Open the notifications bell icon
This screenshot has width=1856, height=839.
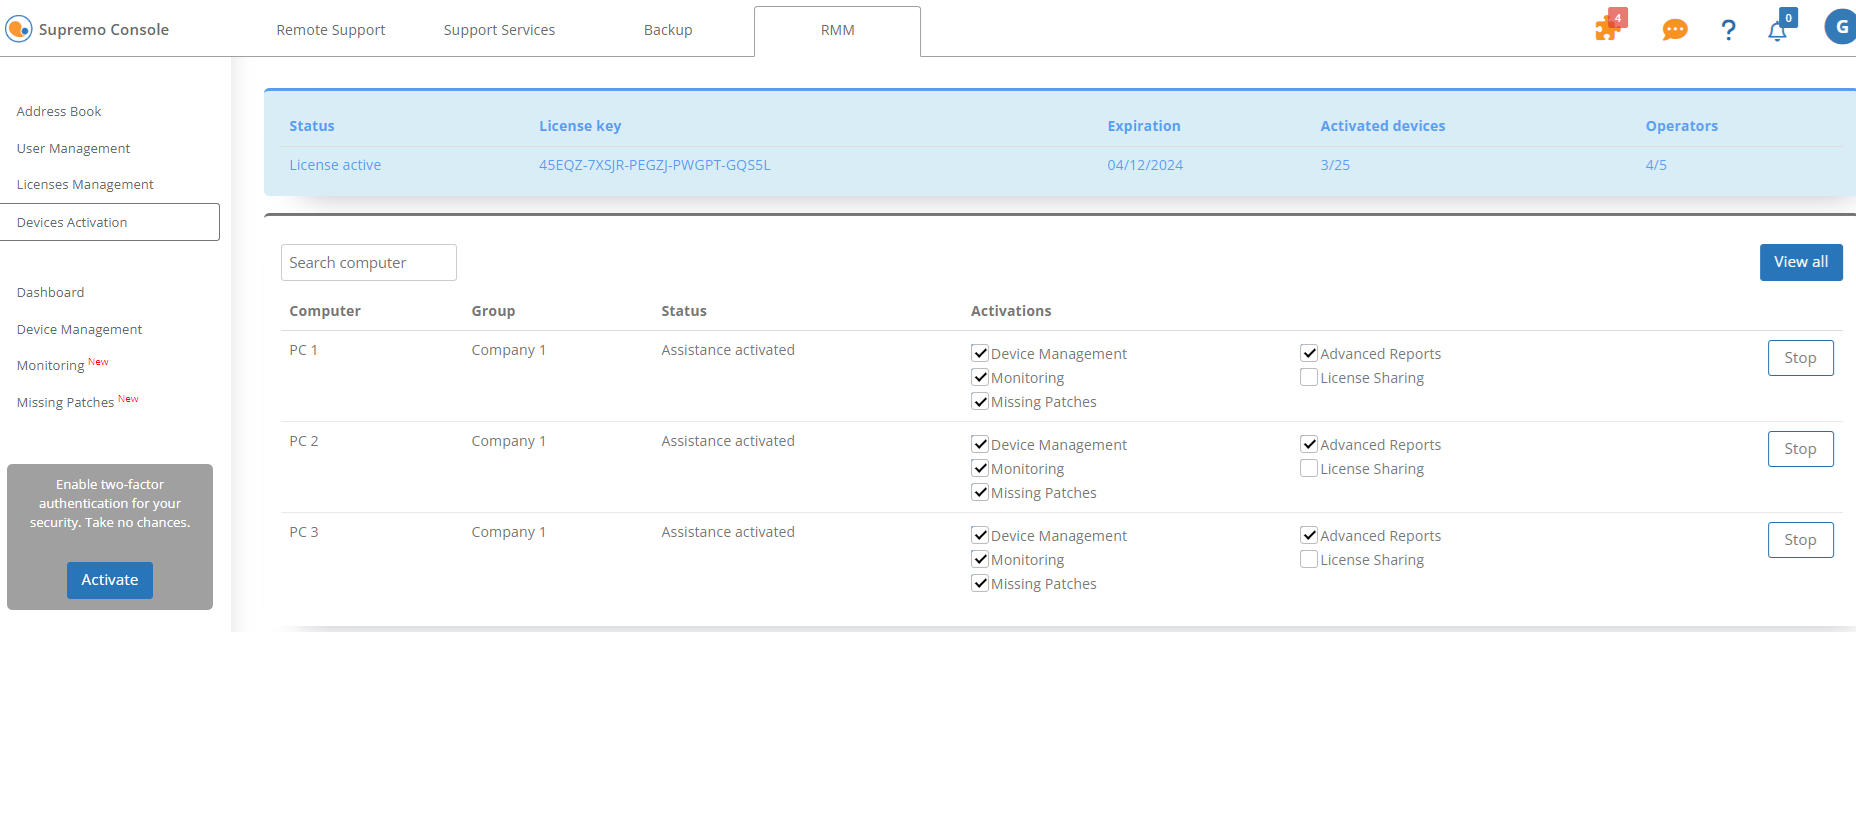(x=1778, y=30)
